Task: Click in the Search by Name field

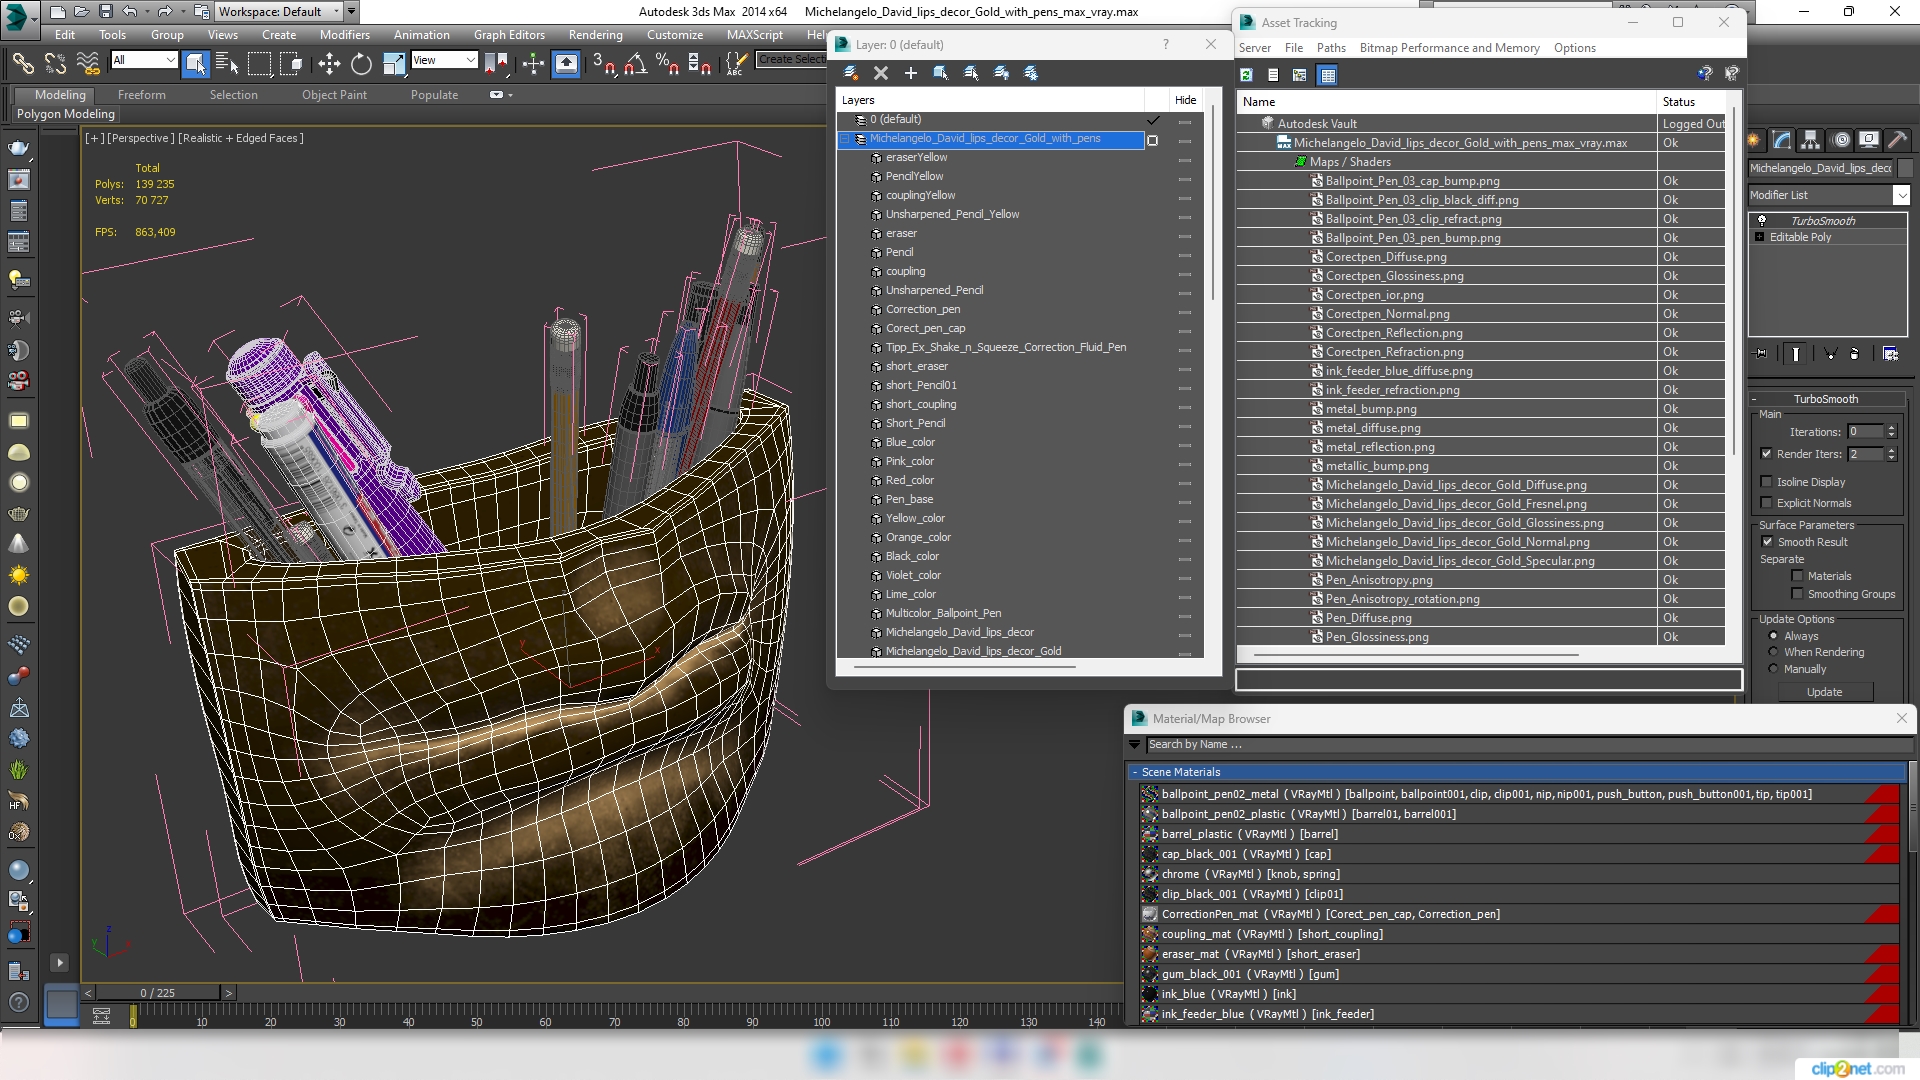Action: (x=1527, y=744)
